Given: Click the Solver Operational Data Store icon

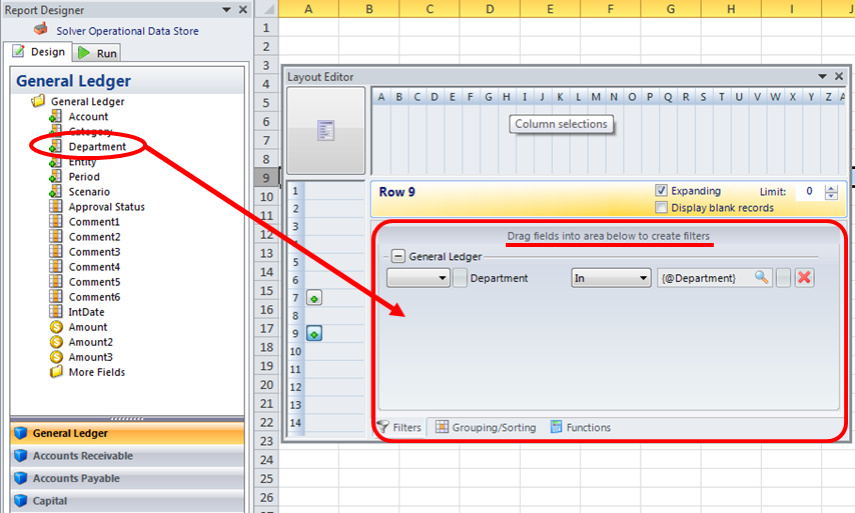Looking at the screenshot, I should coord(40,29).
